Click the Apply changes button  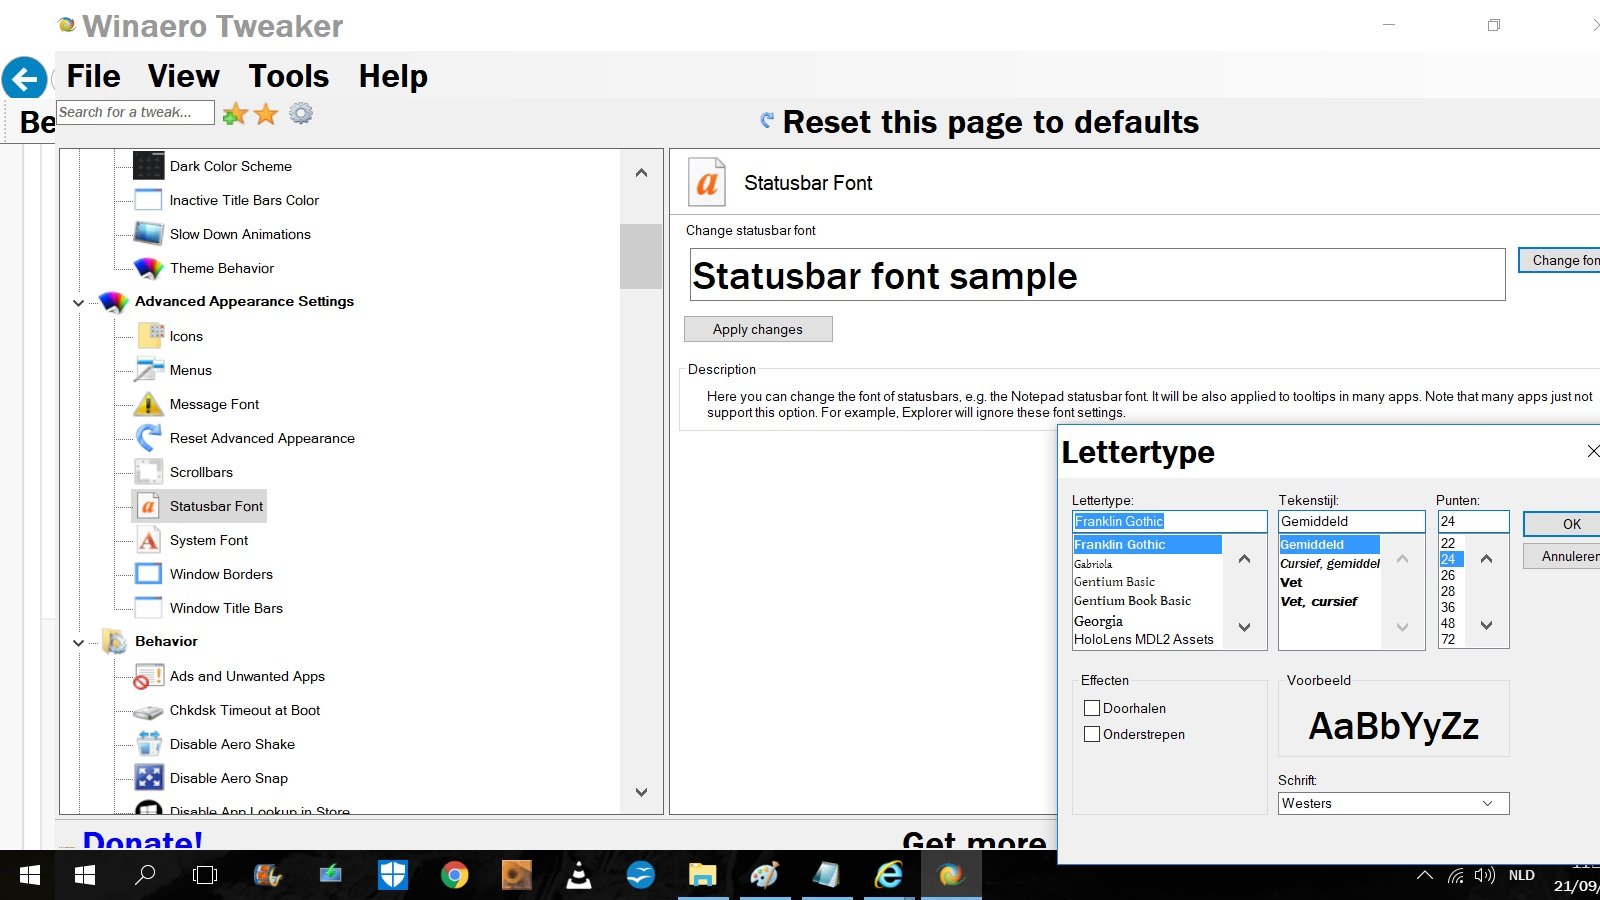click(x=758, y=329)
